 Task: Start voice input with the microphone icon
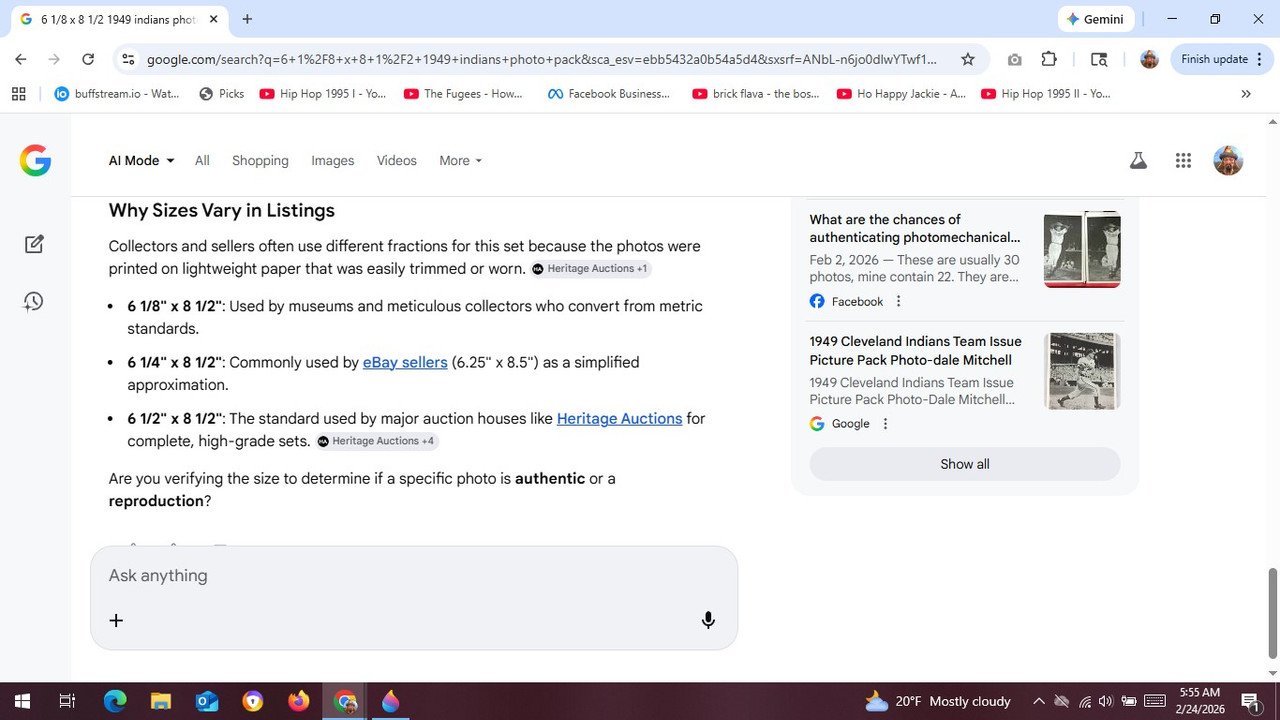tap(708, 620)
